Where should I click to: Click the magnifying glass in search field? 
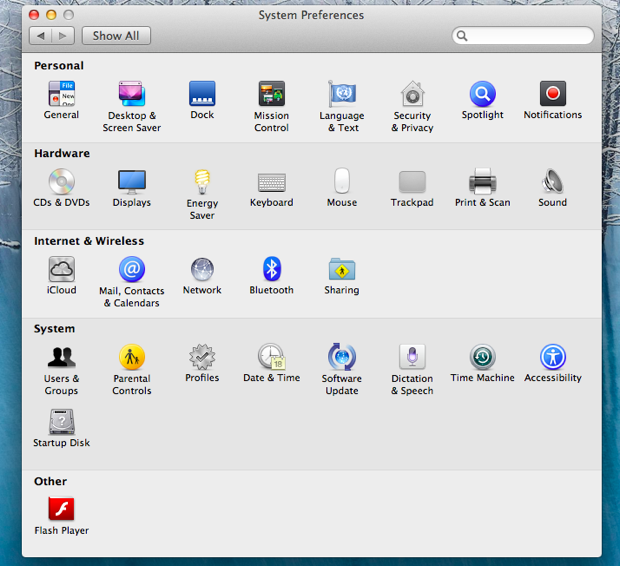click(462, 36)
